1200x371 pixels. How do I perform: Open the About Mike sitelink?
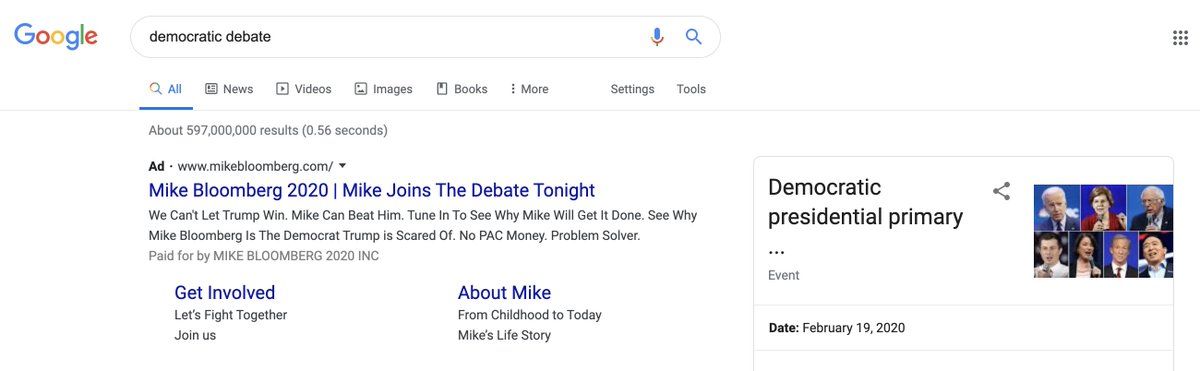[x=504, y=292]
